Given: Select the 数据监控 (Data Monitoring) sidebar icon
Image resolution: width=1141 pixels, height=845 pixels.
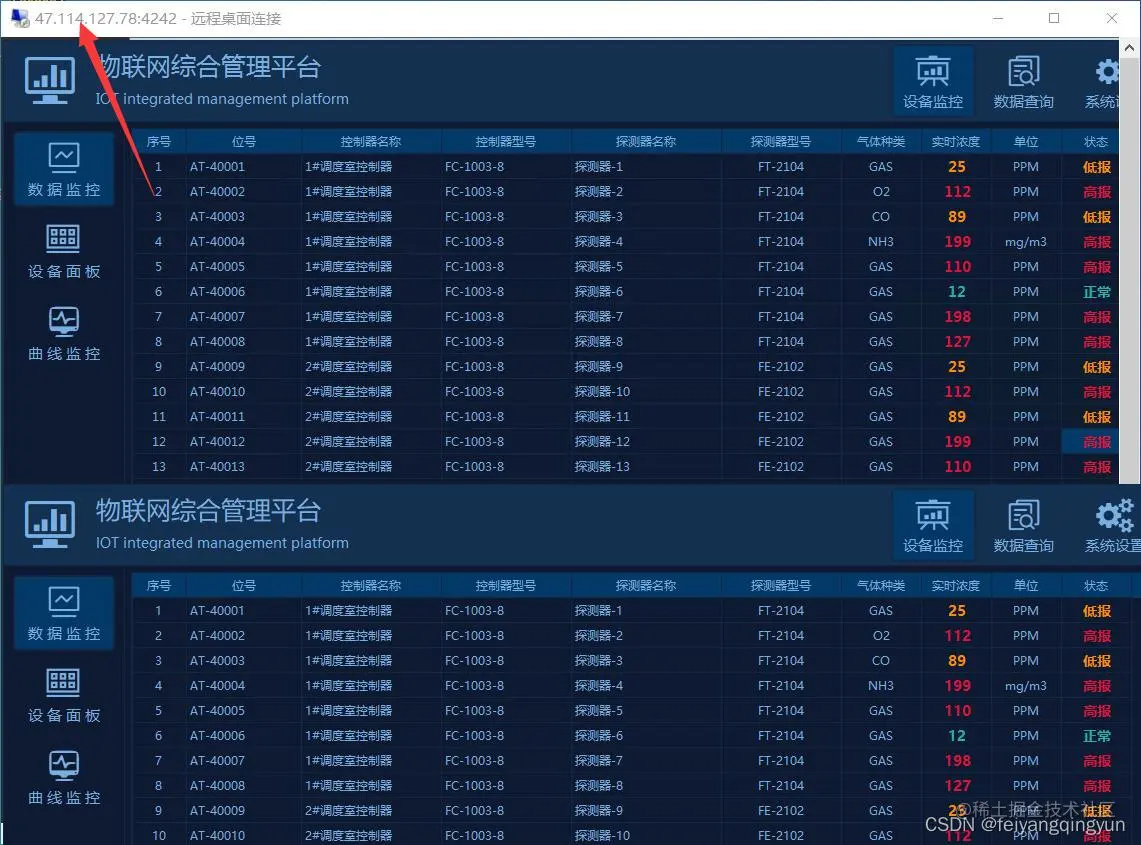Looking at the screenshot, I should (63, 168).
